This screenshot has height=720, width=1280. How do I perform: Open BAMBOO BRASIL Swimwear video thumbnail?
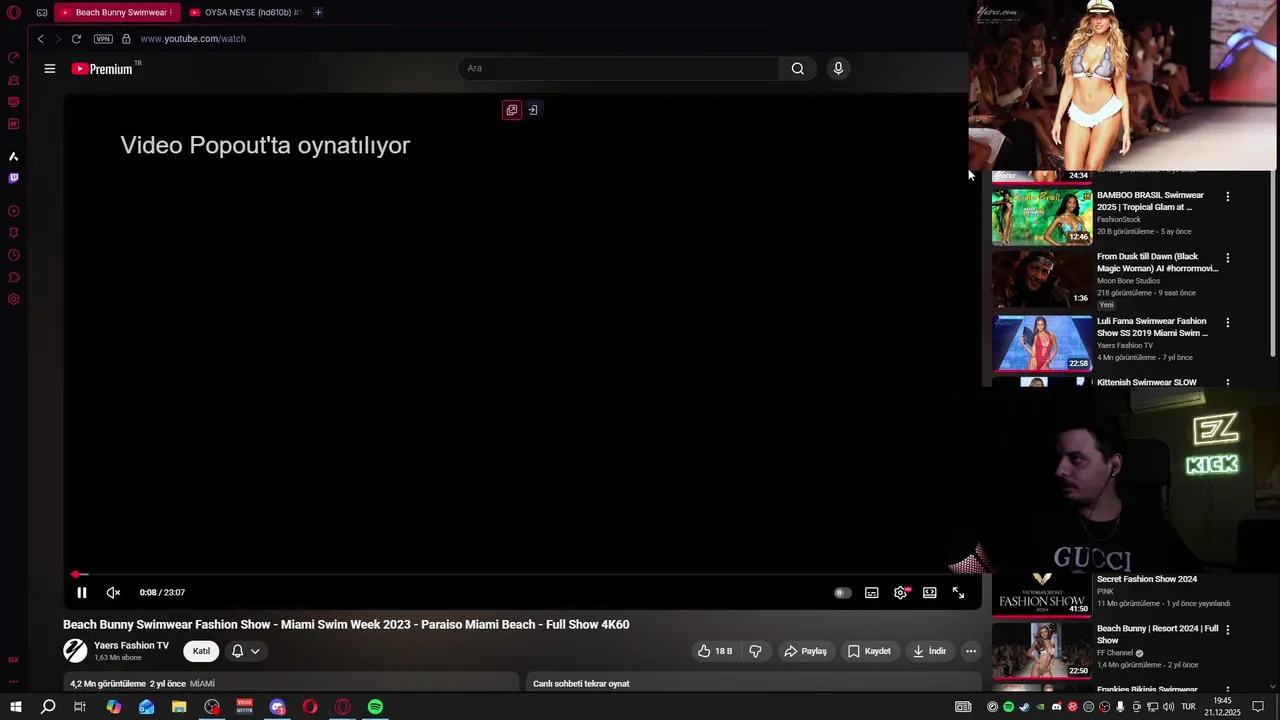[x=1041, y=217]
